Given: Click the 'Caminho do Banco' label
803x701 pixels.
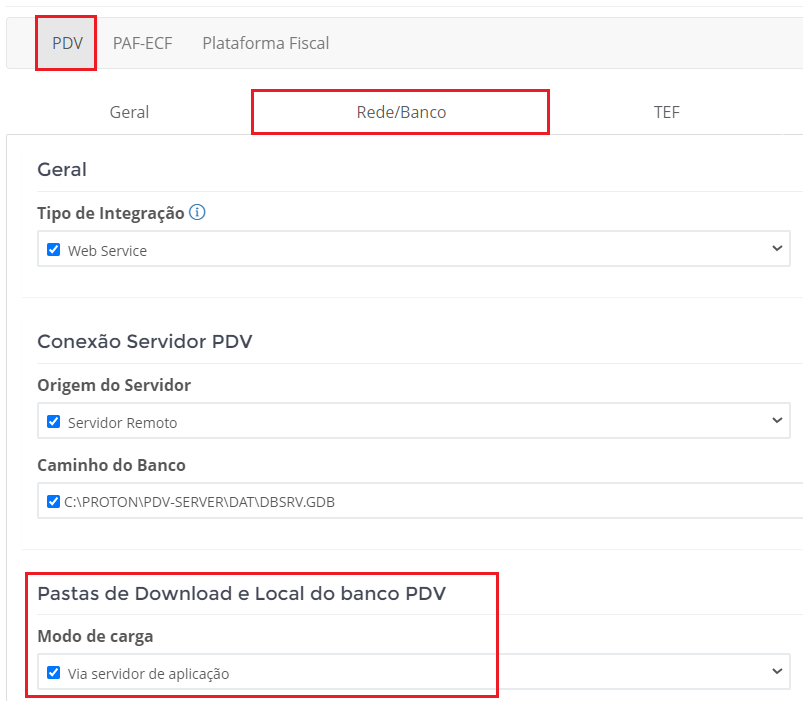Looking at the screenshot, I should pyautogui.click(x=112, y=465).
